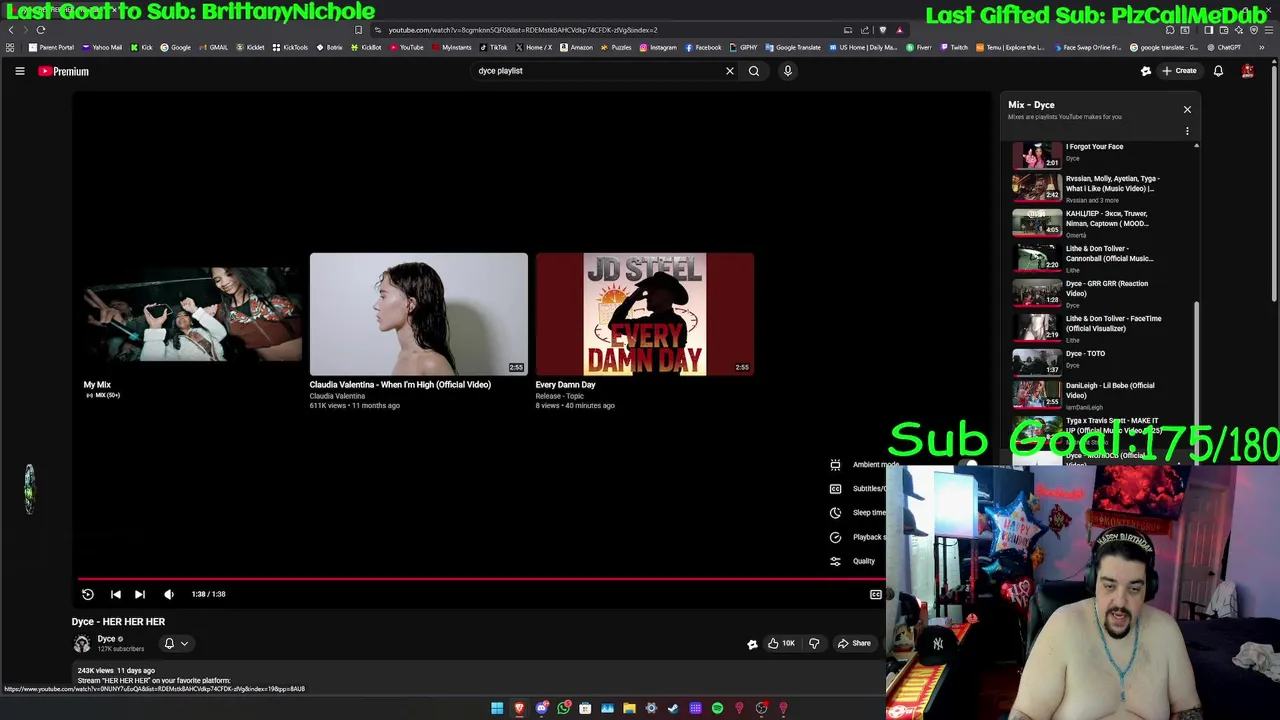The width and height of the screenshot is (1280, 720).
Task: Share the video
Action: (x=854, y=643)
